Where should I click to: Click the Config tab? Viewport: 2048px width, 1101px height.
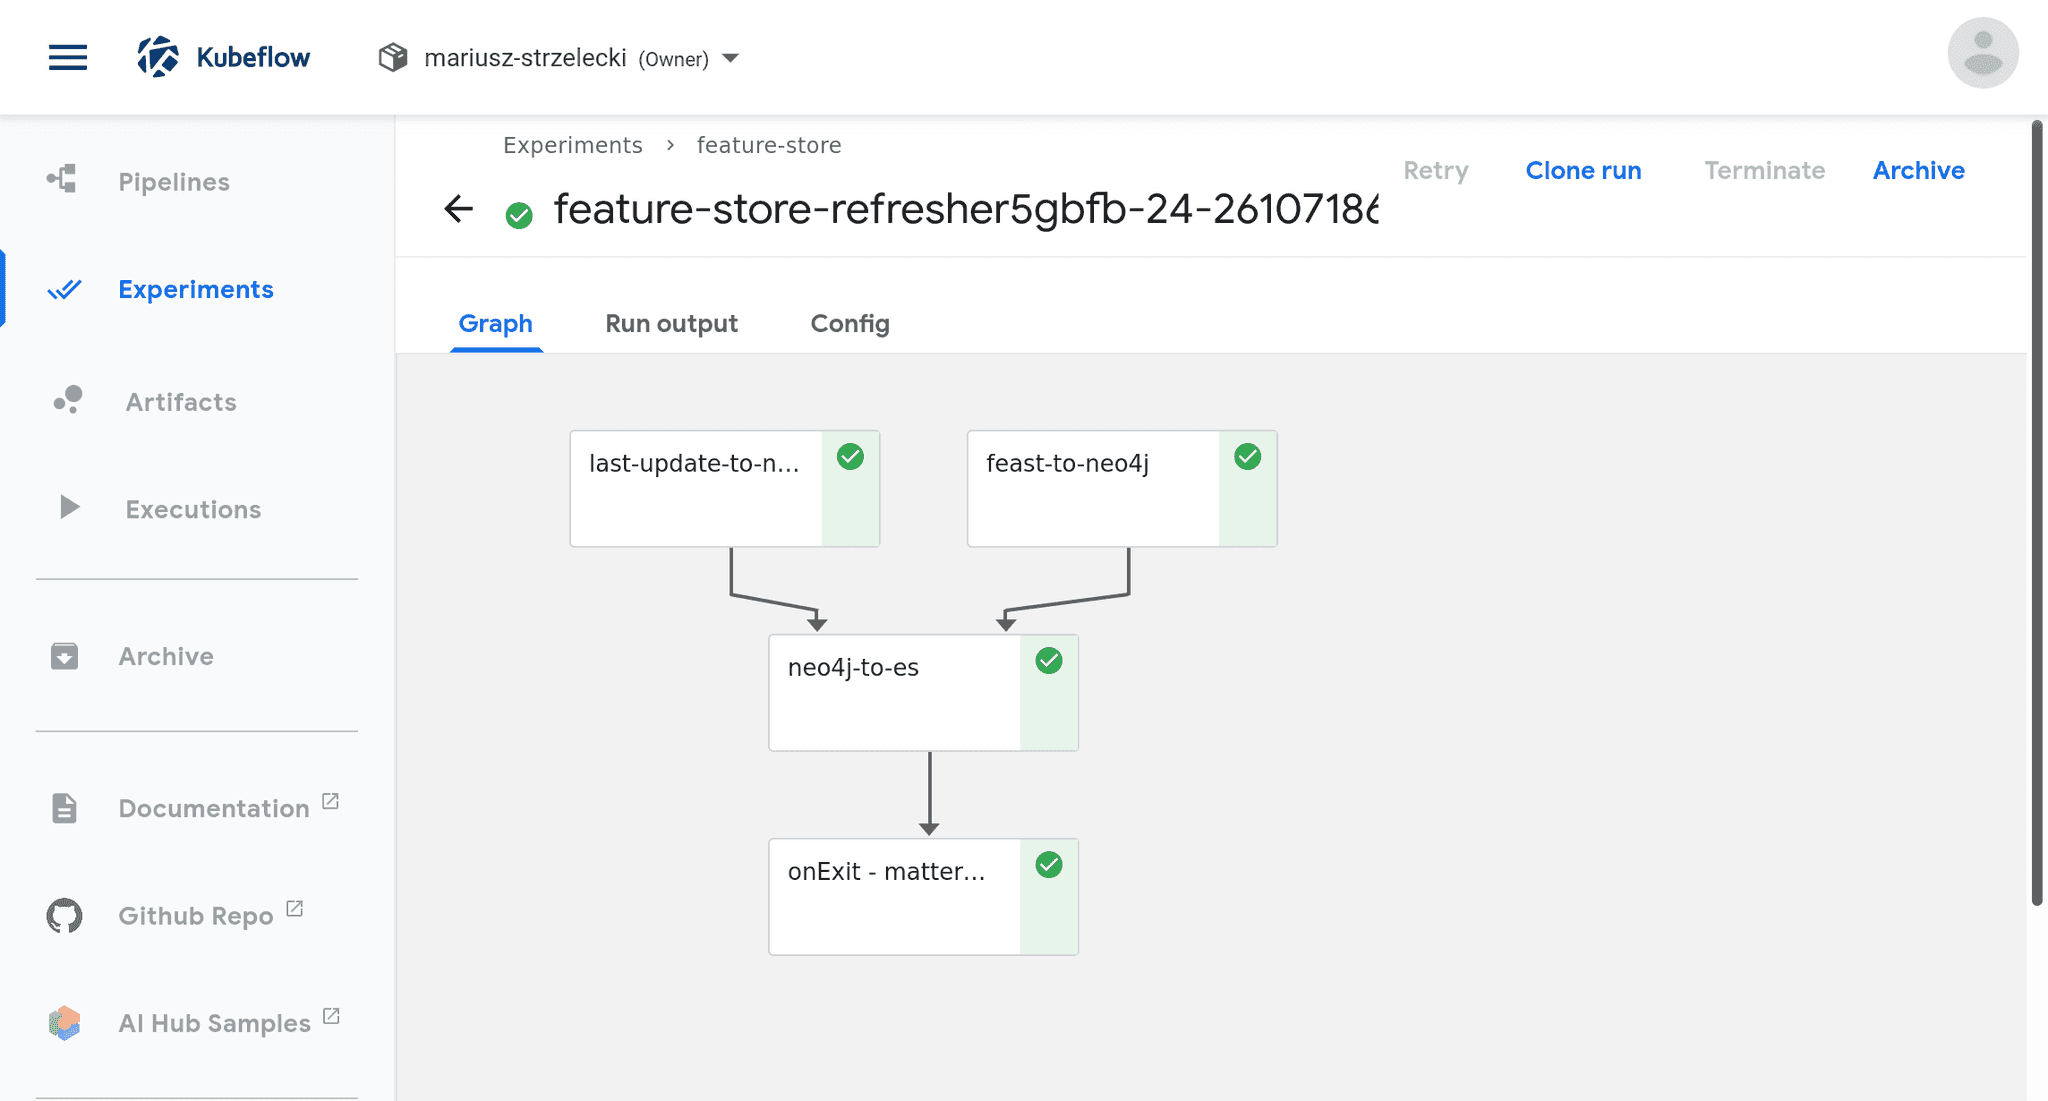(x=850, y=324)
